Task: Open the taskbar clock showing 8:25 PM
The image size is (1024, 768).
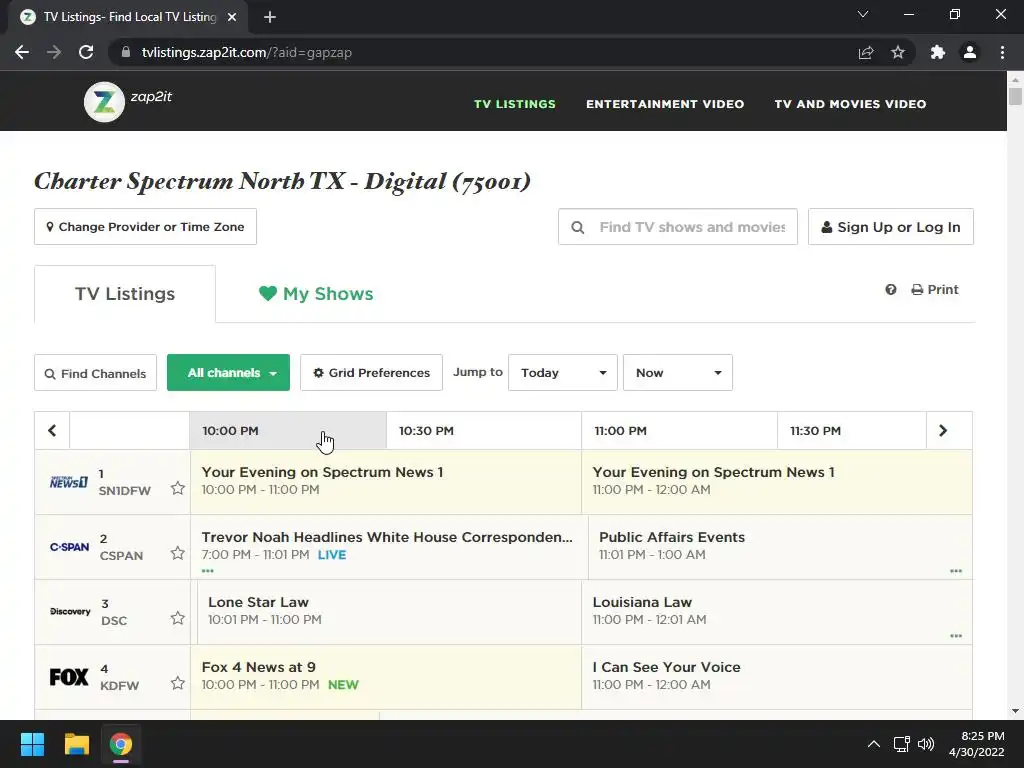Action: [976, 744]
